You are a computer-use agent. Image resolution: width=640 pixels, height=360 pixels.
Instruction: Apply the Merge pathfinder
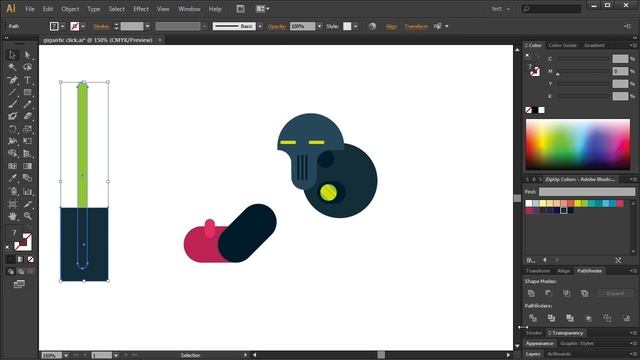tap(570, 318)
